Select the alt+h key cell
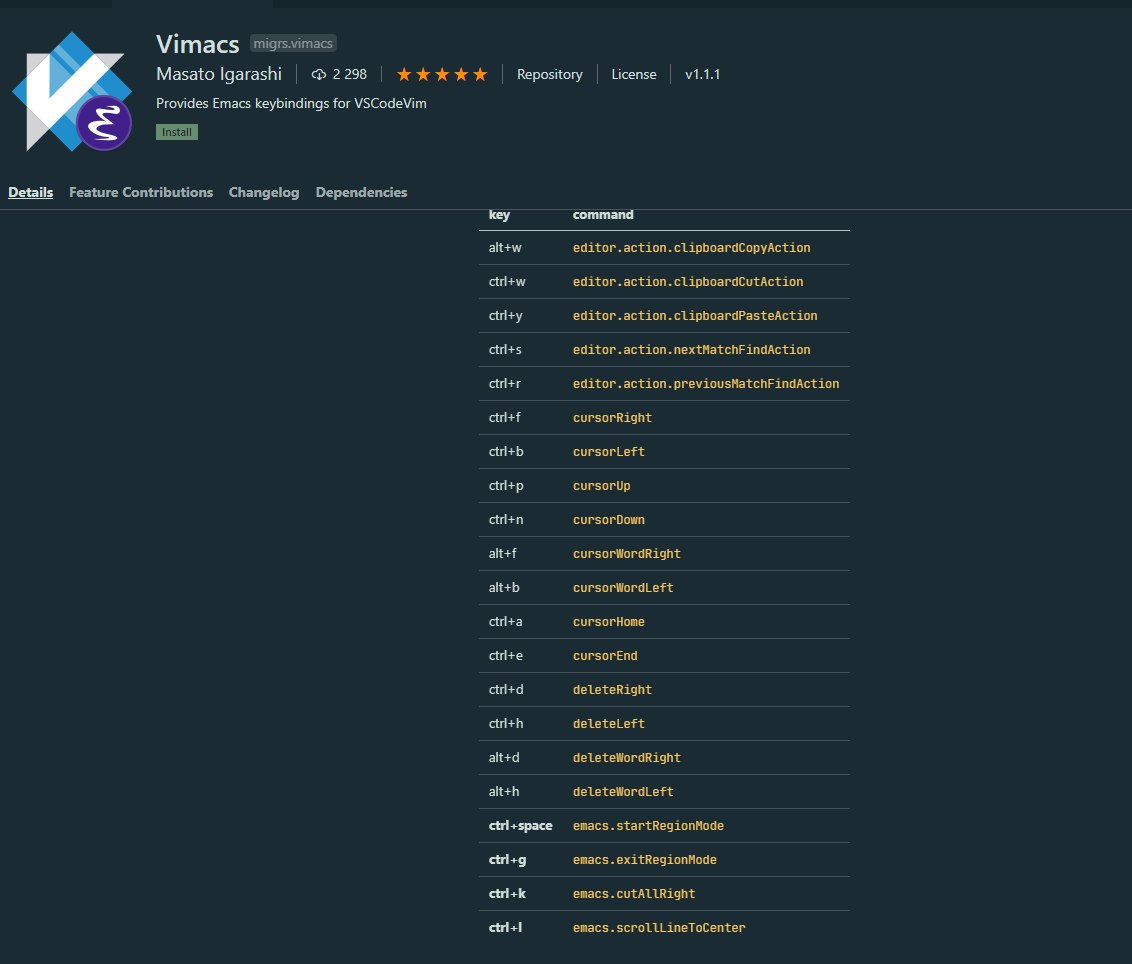Screen dimensions: 1132x964 click(x=504, y=791)
